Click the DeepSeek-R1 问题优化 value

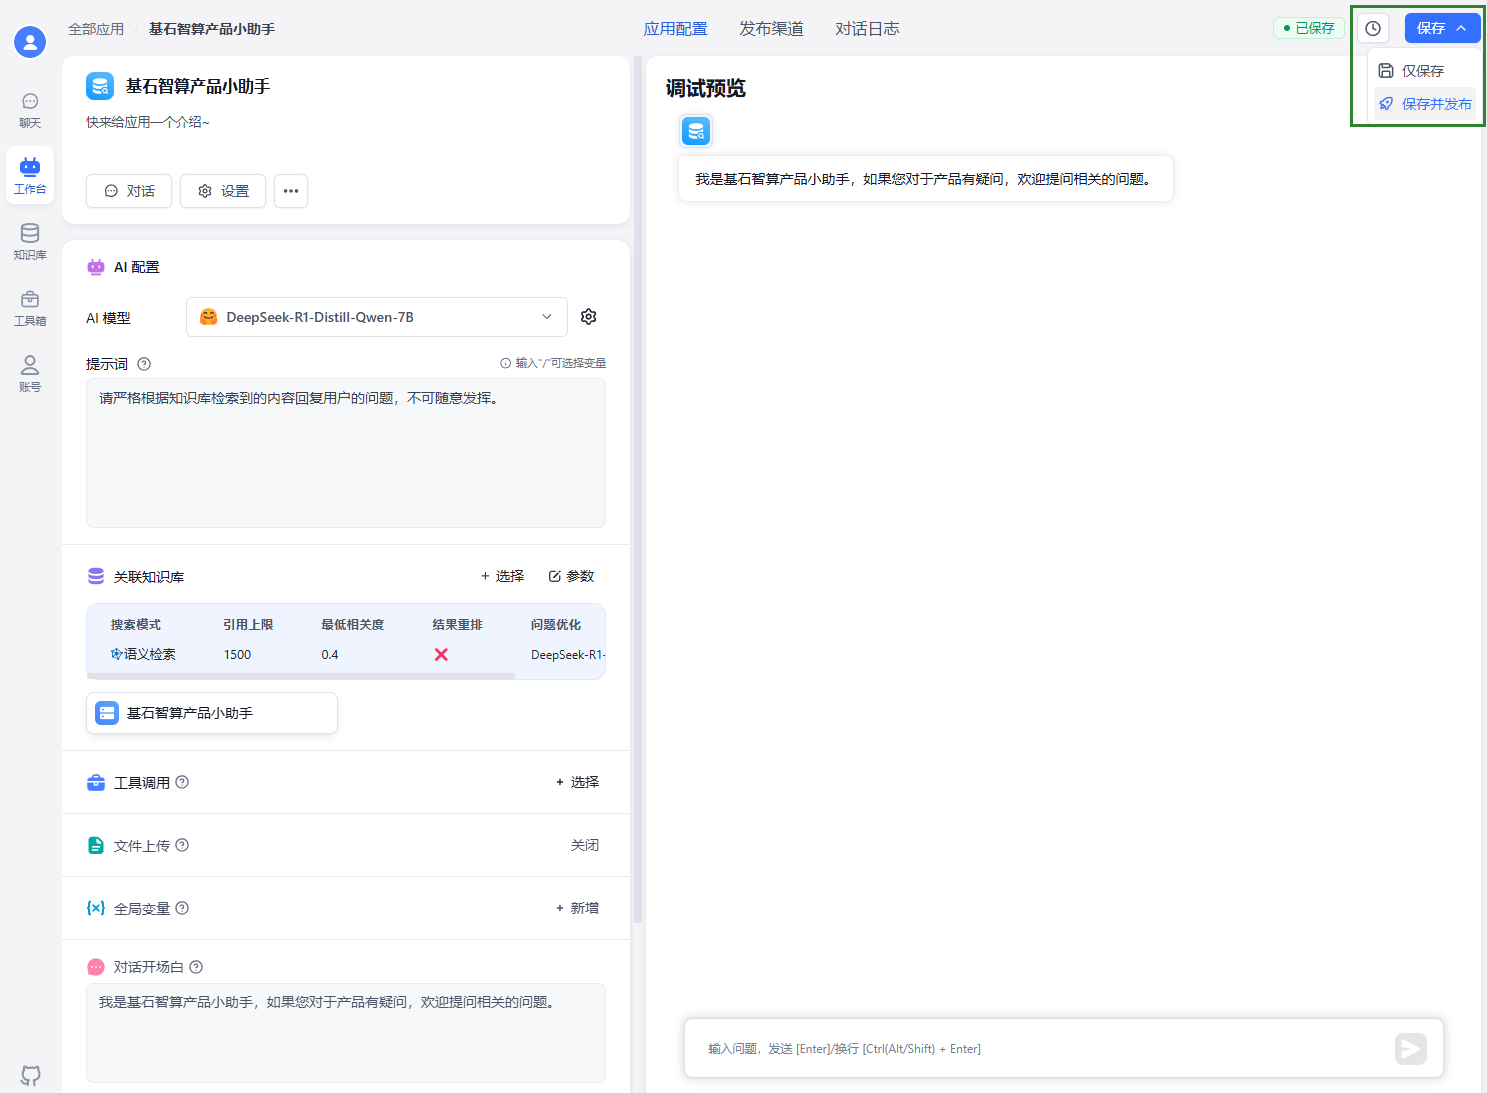tap(568, 654)
